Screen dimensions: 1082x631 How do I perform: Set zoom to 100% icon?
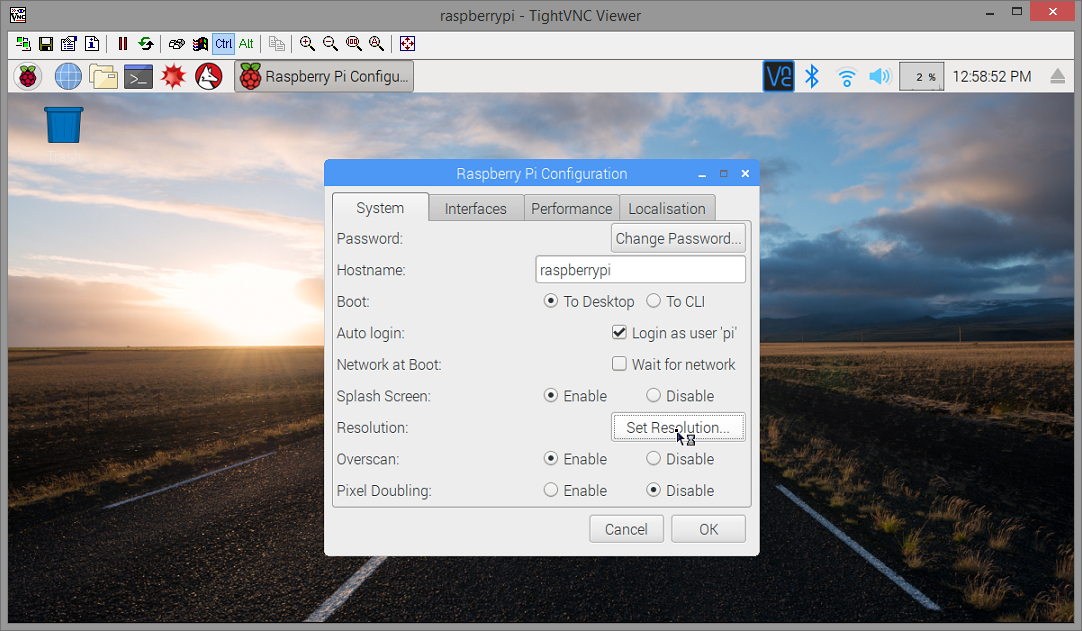(353, 44)
